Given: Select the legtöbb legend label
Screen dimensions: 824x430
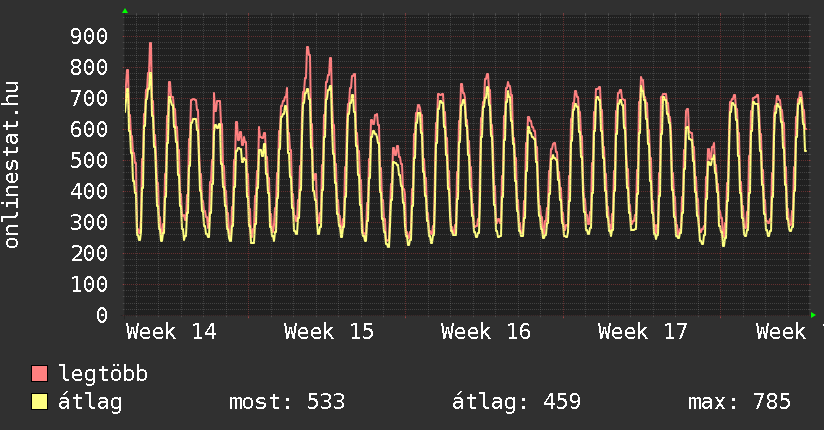Looking at the screenshot, I should [103, 374].
